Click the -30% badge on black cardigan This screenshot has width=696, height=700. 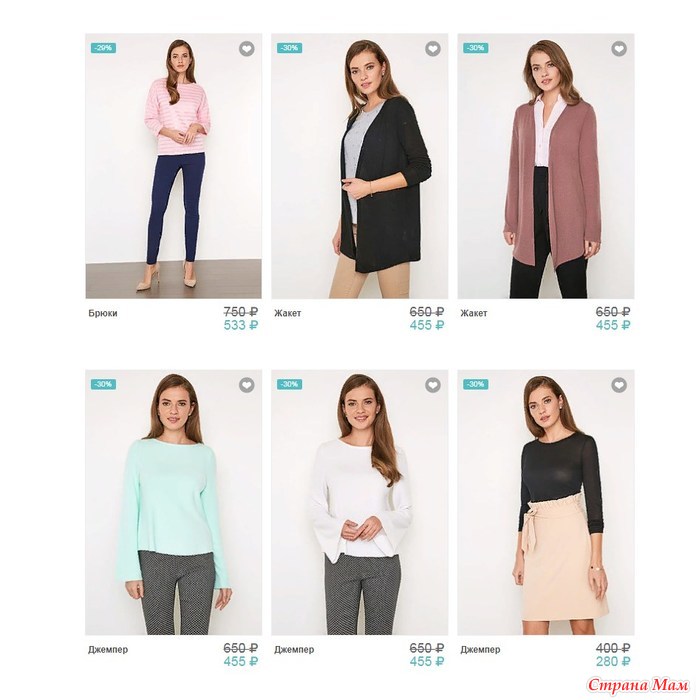click(x=290, y=48)
